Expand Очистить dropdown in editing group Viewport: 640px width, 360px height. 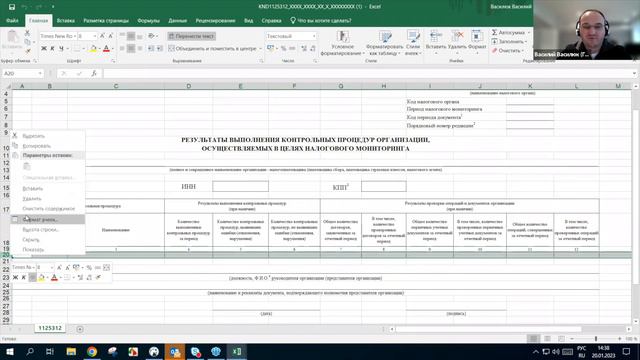pyautogui.click(x=522, y=51)
